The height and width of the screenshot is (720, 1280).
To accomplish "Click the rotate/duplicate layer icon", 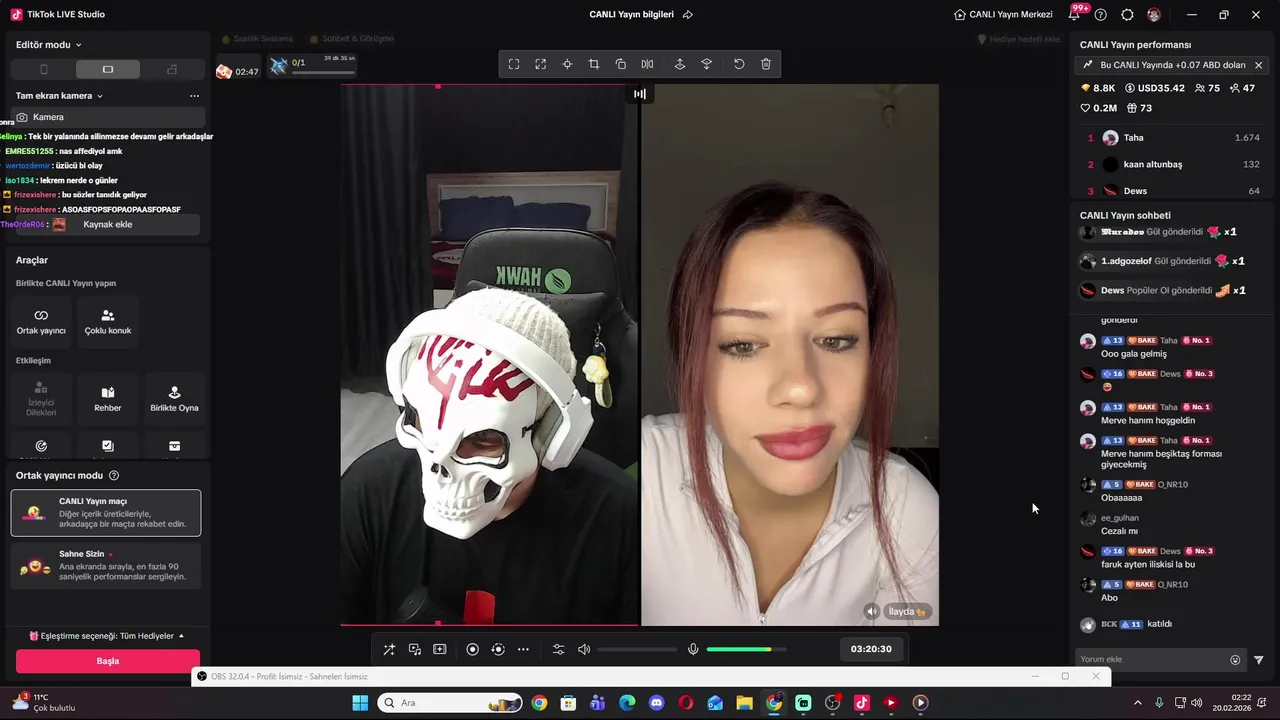I will tap(620, 64).
